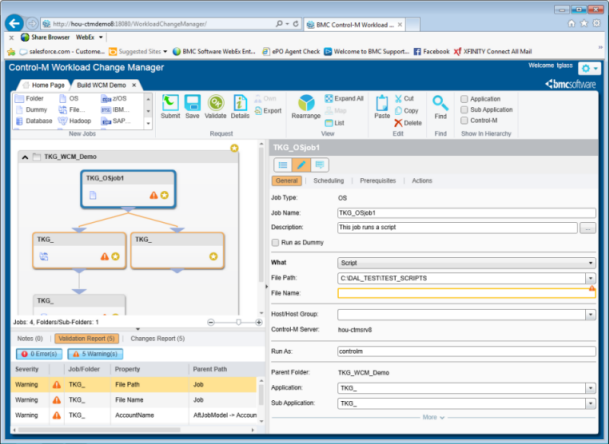Enable Sub Application hierarchy checkbox
This screenshot has height=444, width=609.
[464, 110]
